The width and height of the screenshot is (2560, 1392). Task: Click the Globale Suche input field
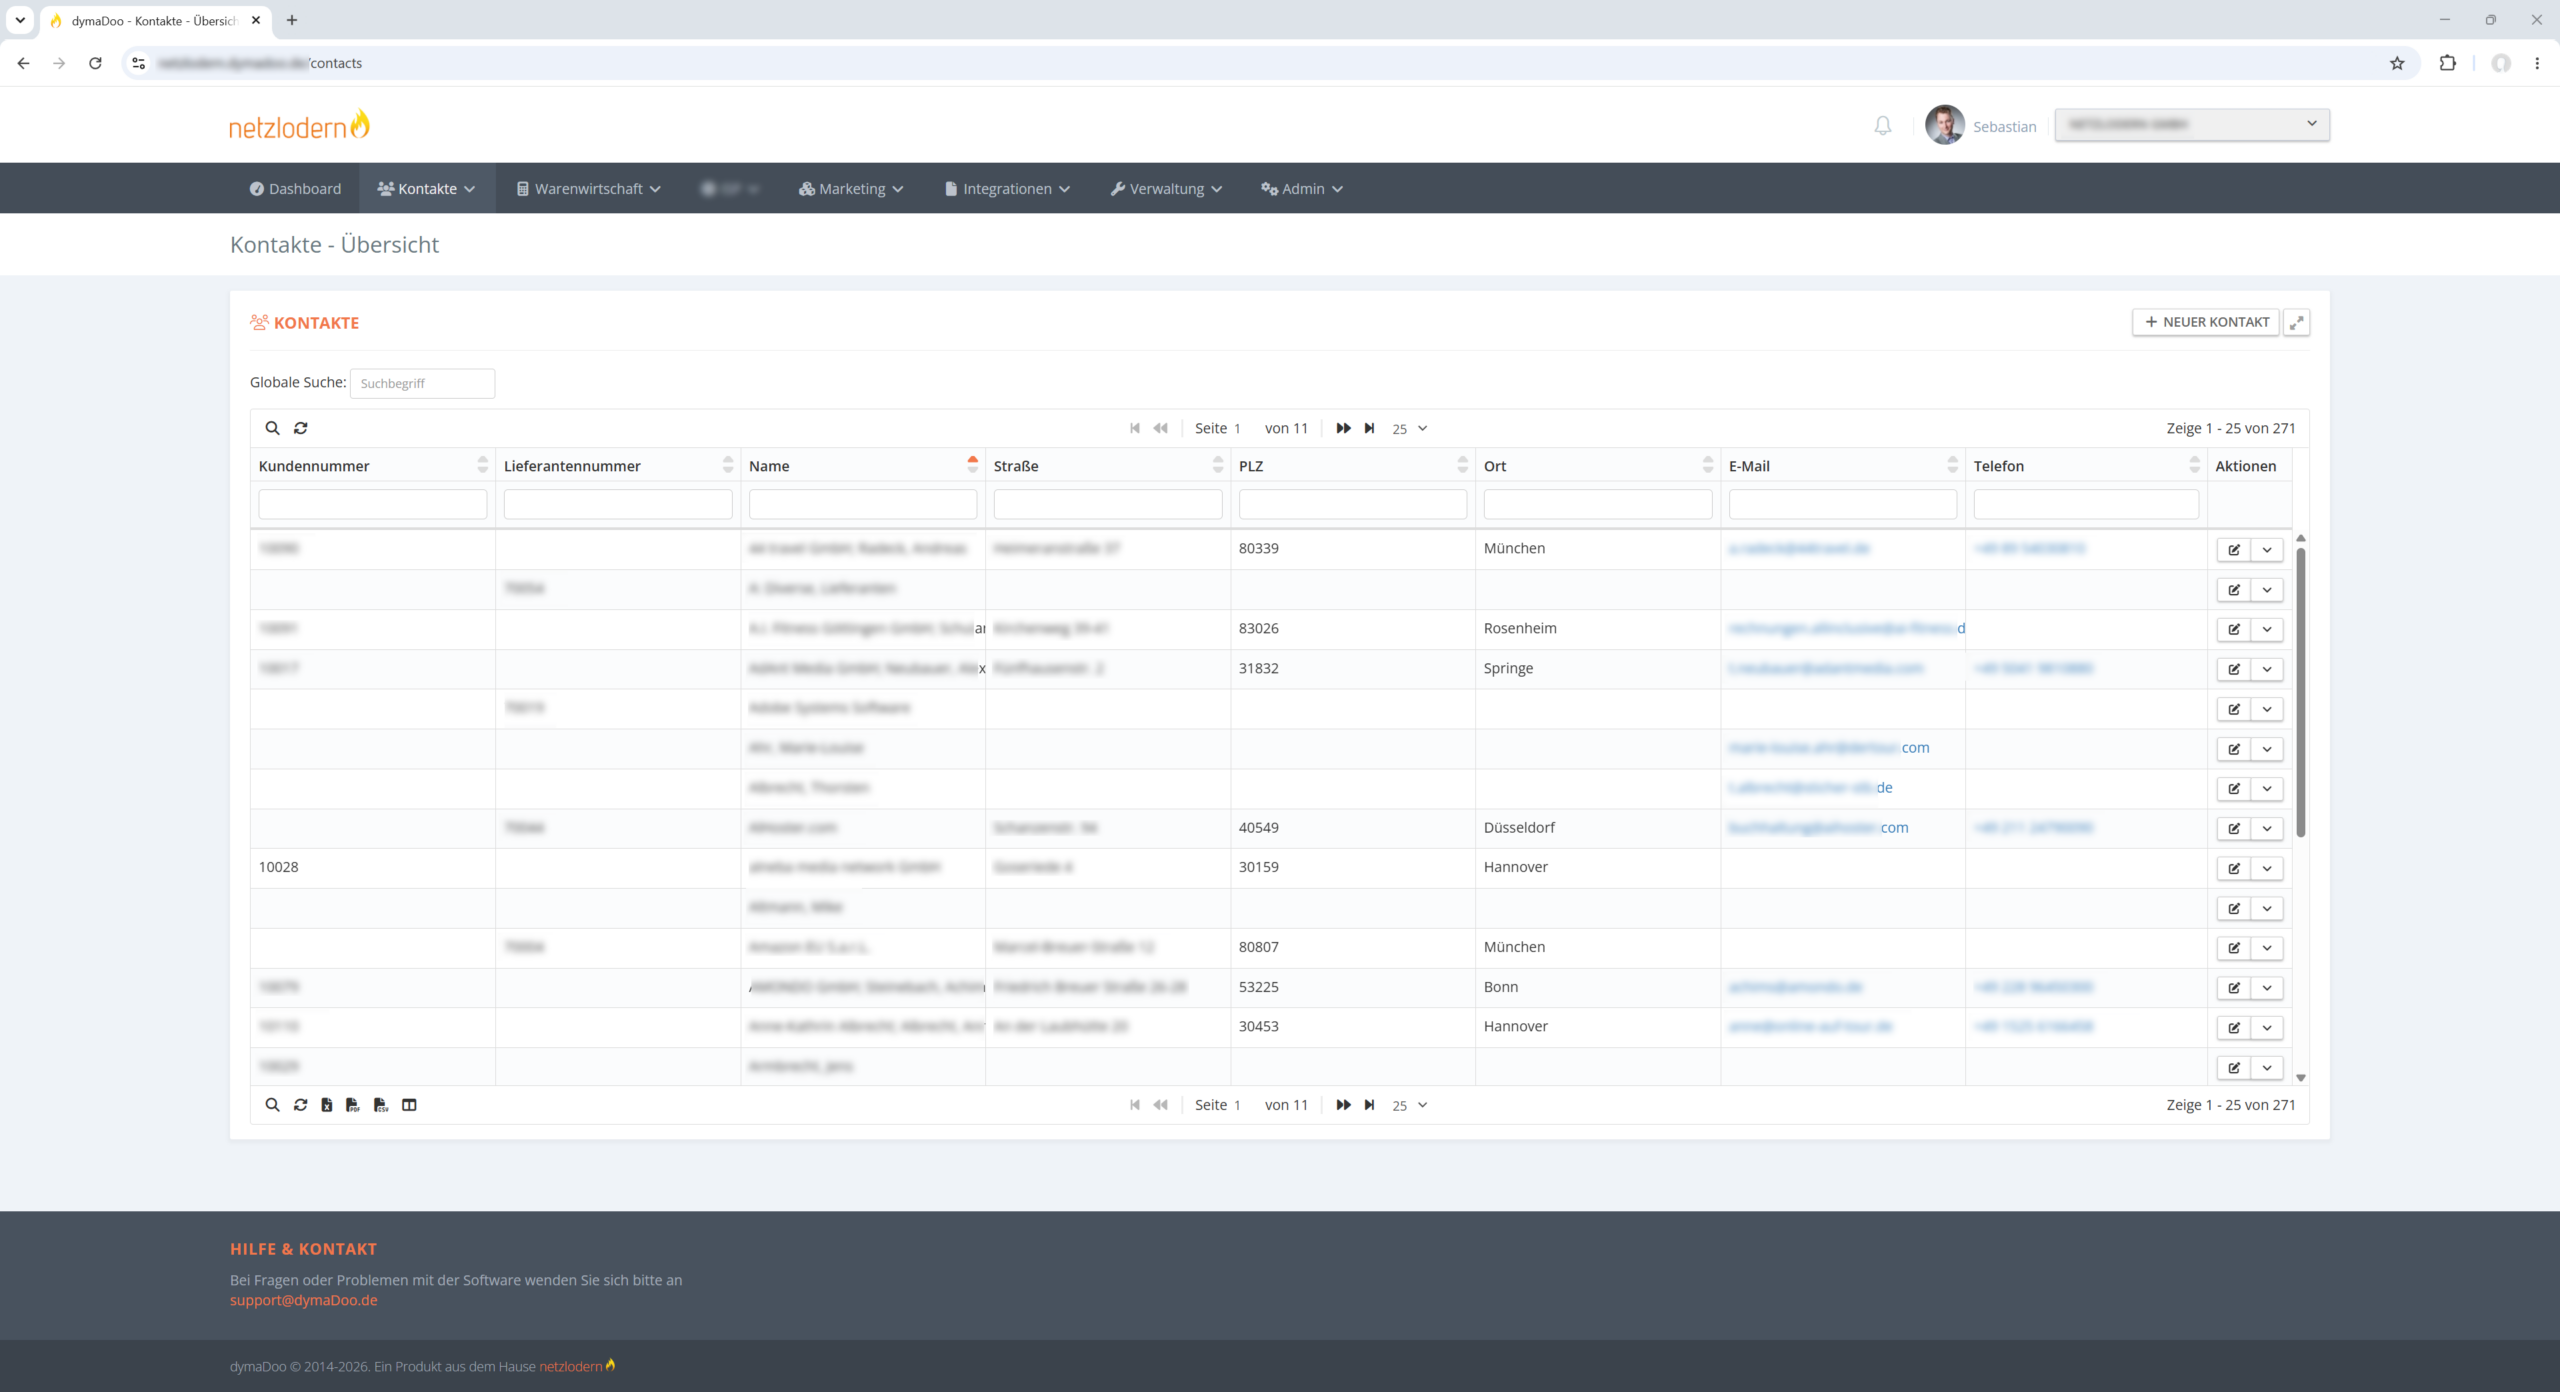point(422,383)
